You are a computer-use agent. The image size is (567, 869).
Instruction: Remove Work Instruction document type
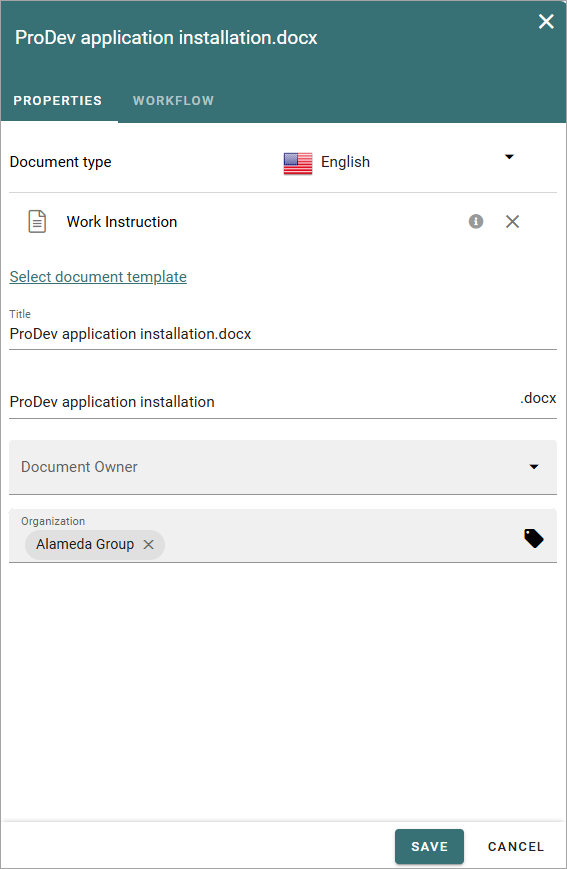pos(512,222)
